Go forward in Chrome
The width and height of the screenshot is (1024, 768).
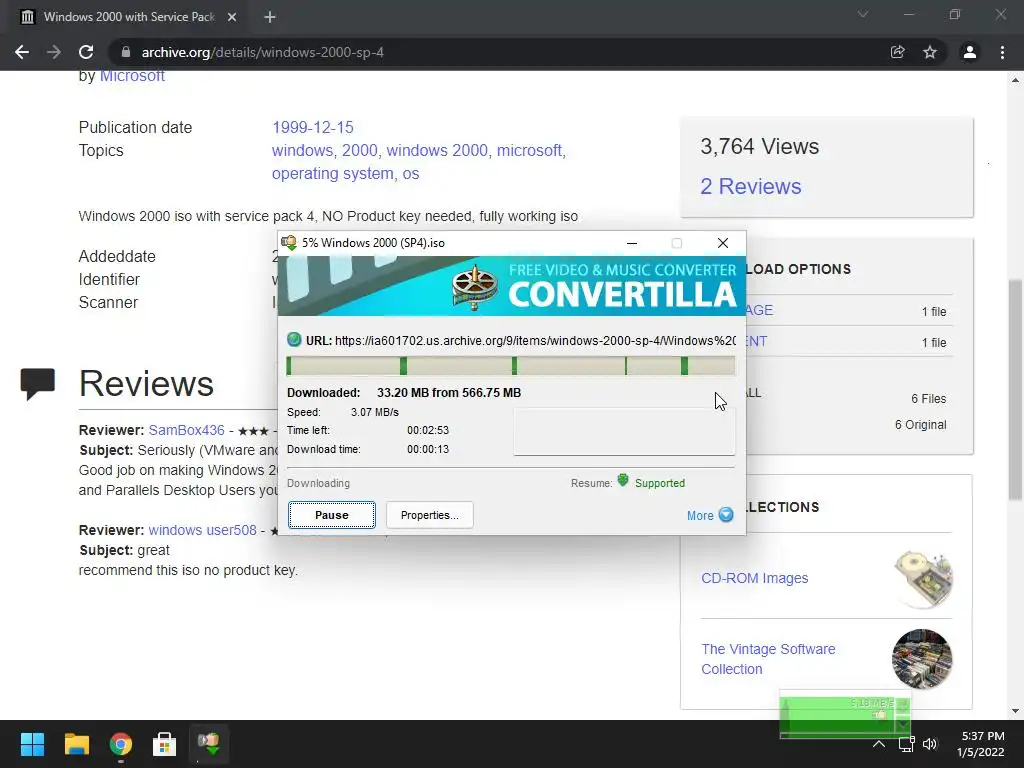click(x=54, y=52)
